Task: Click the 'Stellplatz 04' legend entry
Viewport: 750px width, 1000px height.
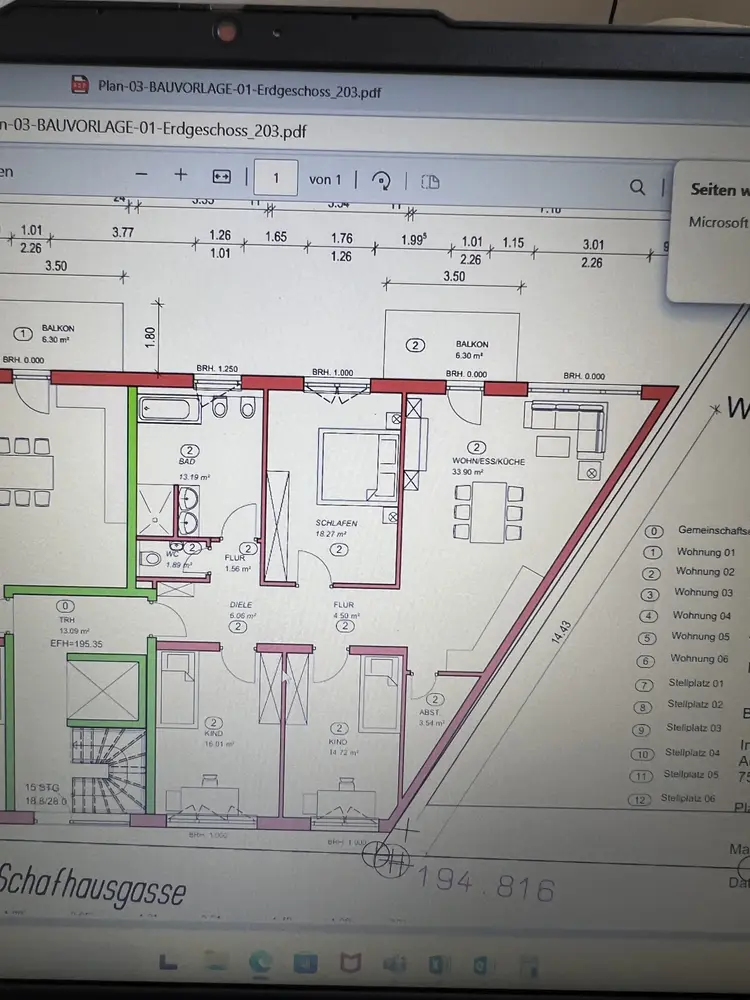Action: click(693, 753)
